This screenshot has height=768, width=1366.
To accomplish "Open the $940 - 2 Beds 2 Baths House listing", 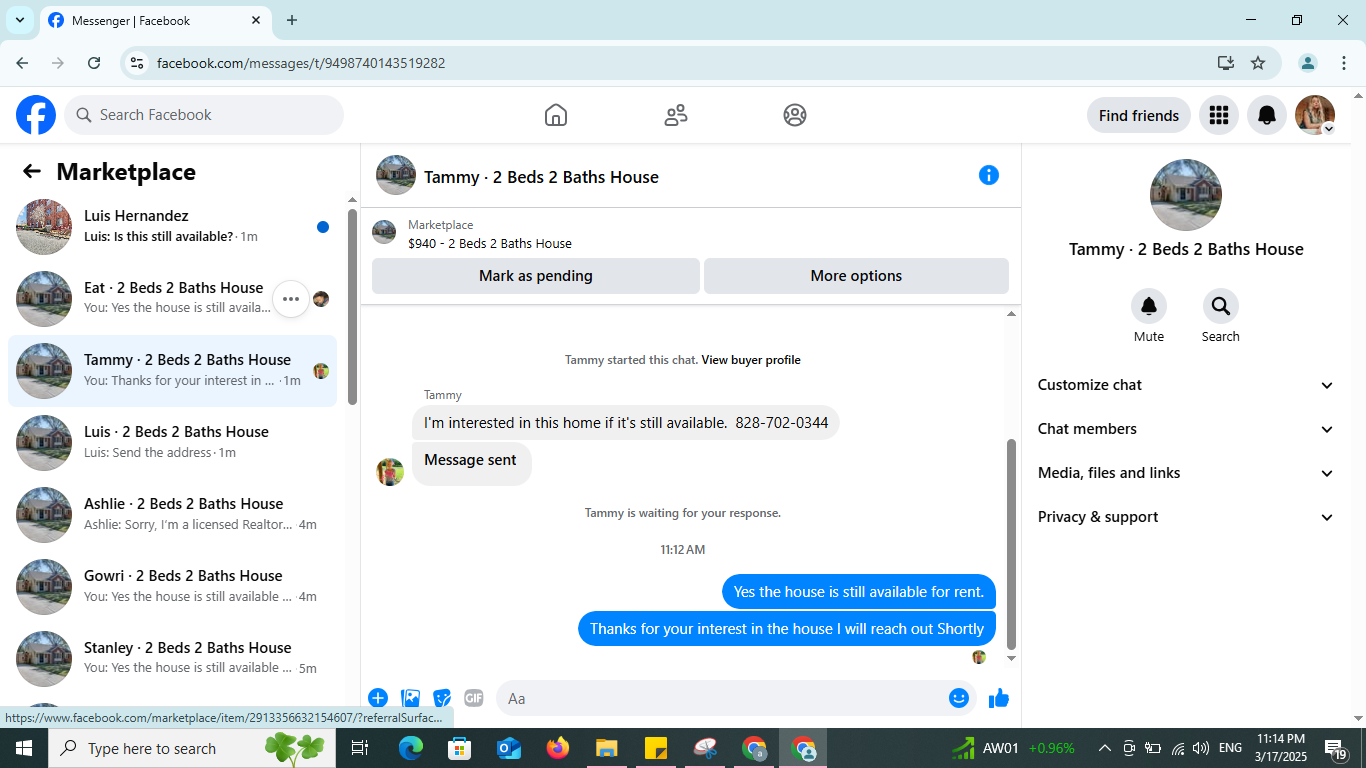I will pyautogui.click(x=490, y=243).
